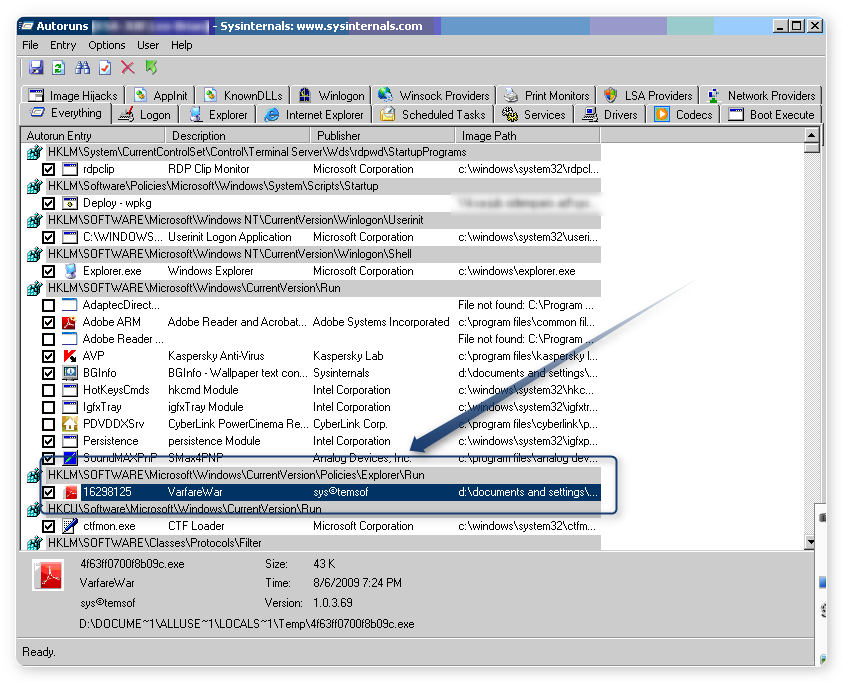Sort by Description column header
The height and width of the screenshot is (682, 842).
pyautogui.click(x=238, y=136)
